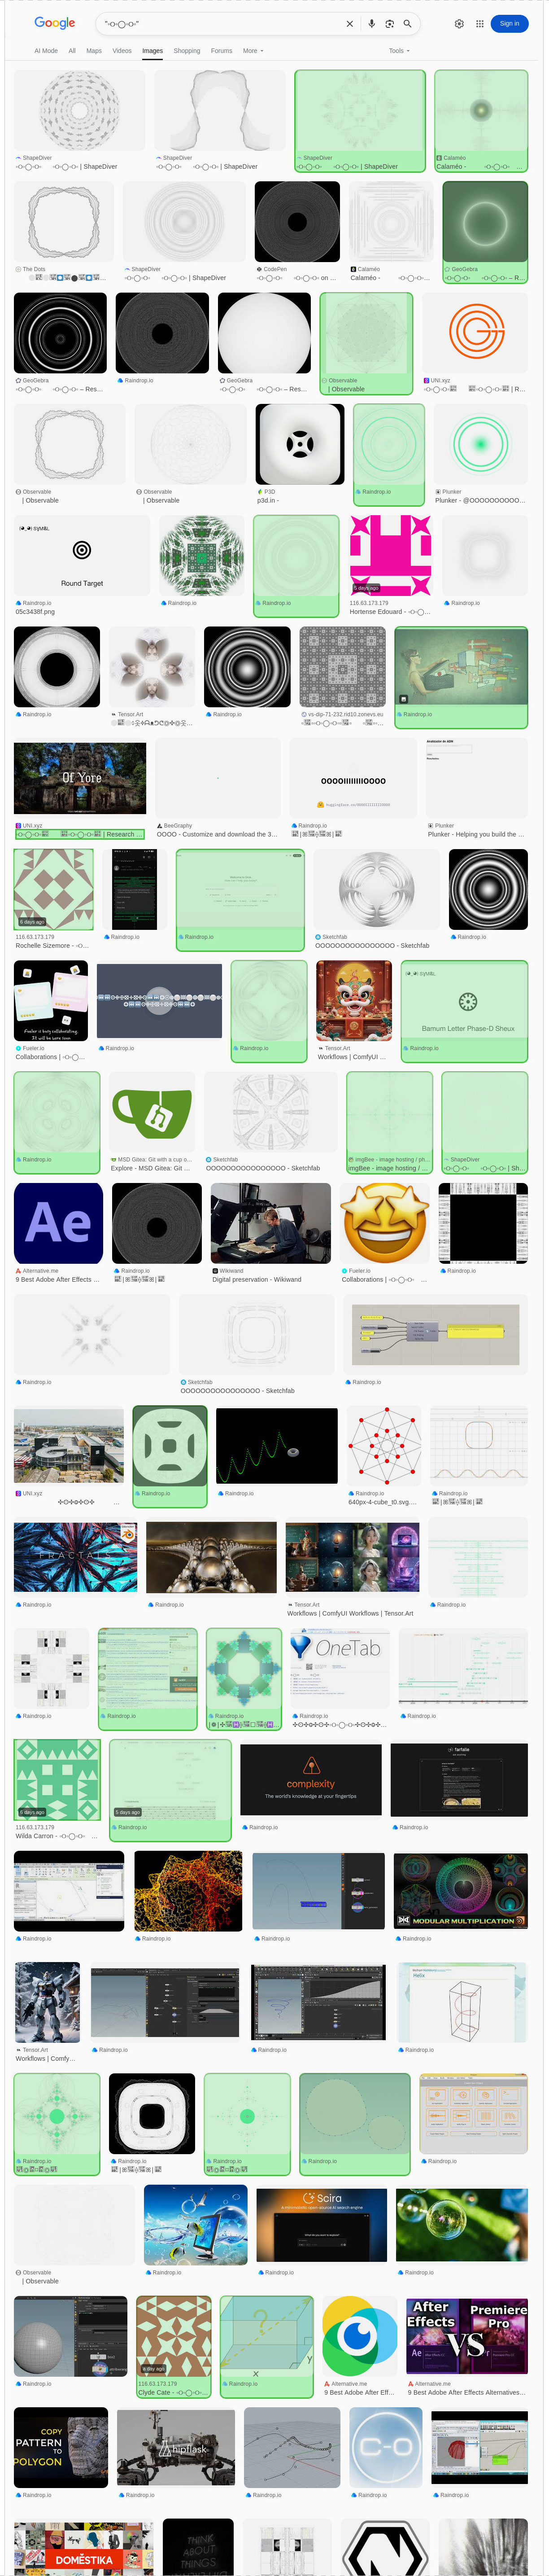Open '9 Best Adobe After Effects Alternatives' link

pos(465,2392)
